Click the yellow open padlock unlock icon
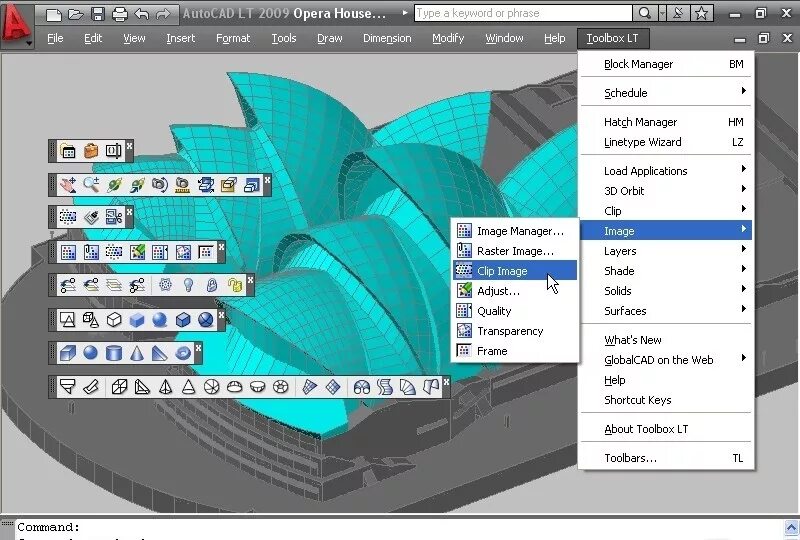Viewport: 800px width, 540px height. (x=234, y=285)
